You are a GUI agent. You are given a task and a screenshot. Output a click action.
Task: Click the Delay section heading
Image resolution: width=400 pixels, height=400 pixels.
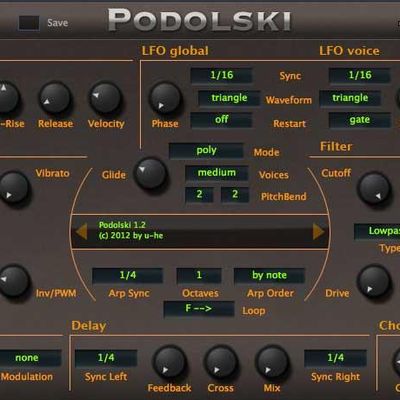pyautogui.click(x=89, y=326)
